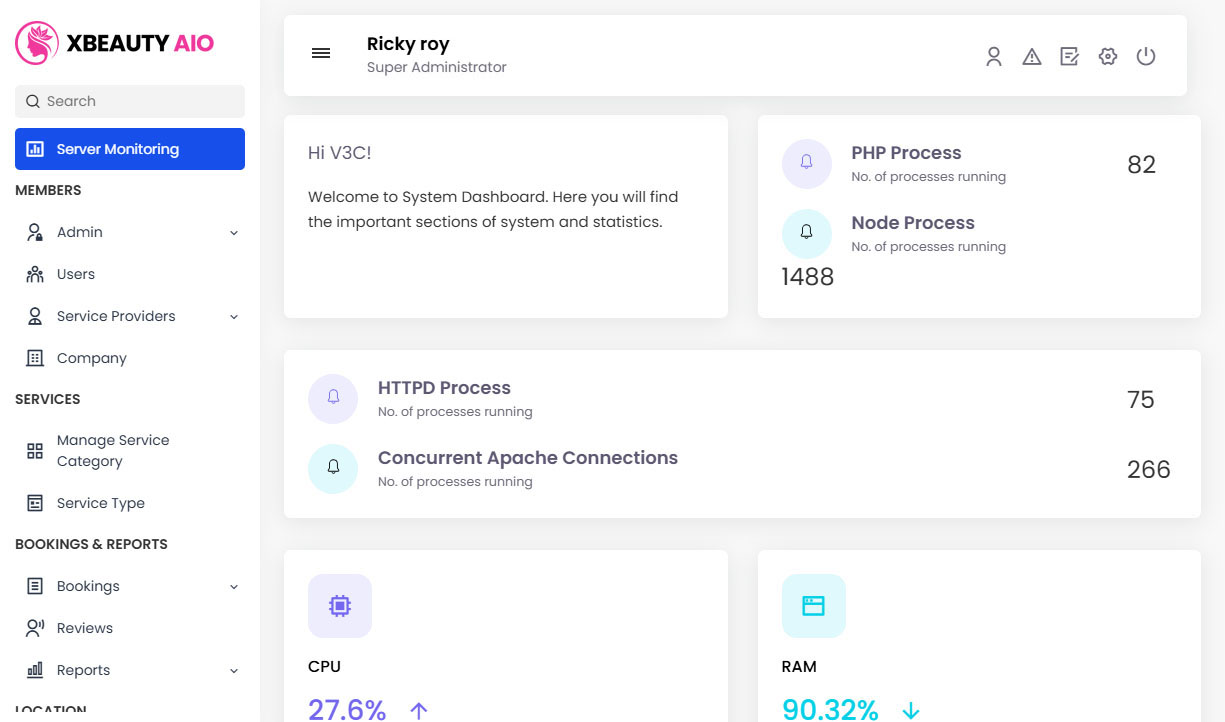The image size is (1225, 722).
Task: Click the power logout icon
Action: coord(1146,57)
